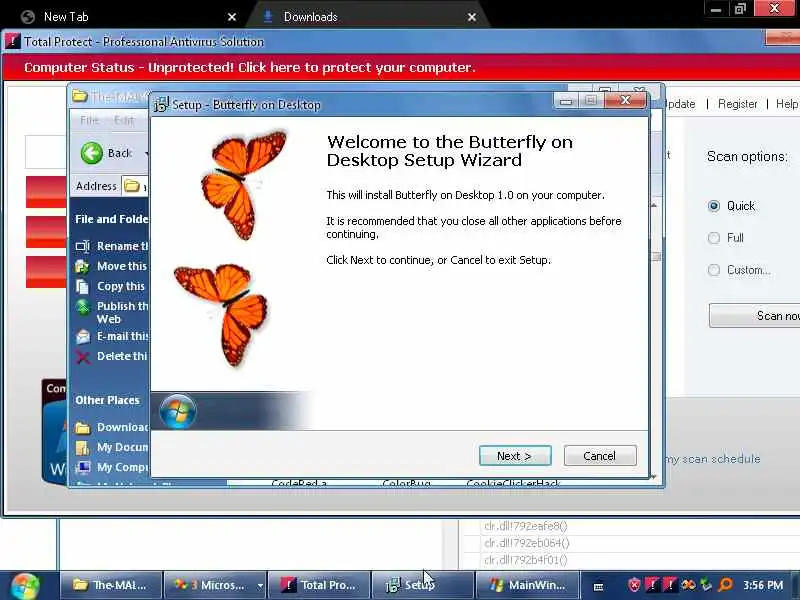Image resolution: width=800 pixels, height=600 pixels.
Task: Switch to The-MAL... taskbar folder window
Action: click(111, 585)
